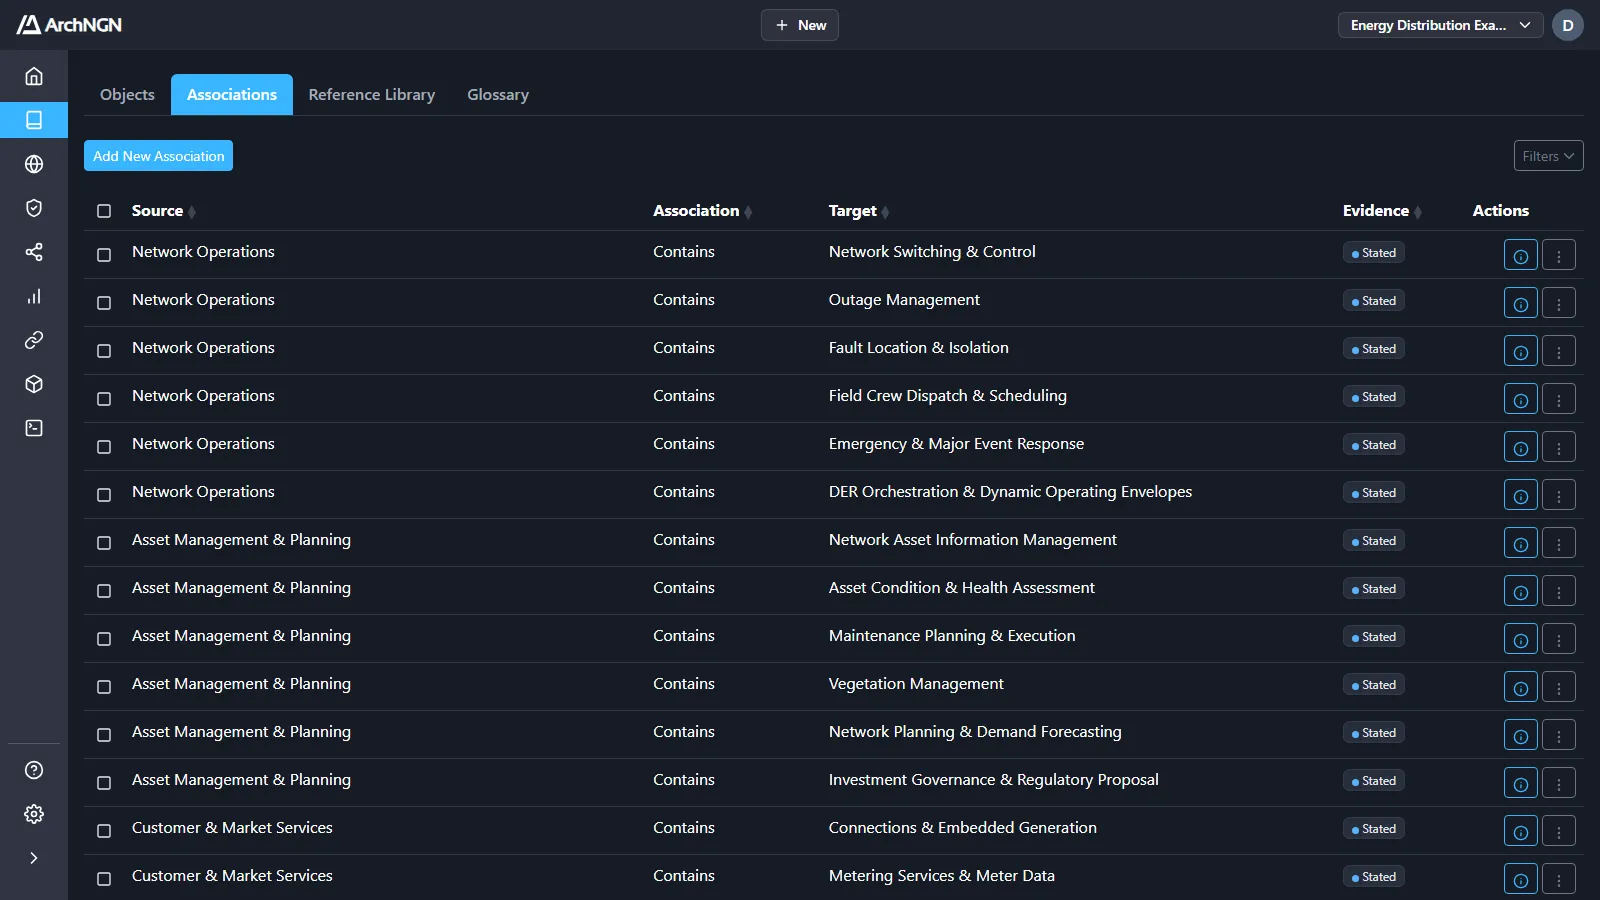
Task: Click the Stated badge for Maintenance Planning & Execution
Action: tap(1374, 637)
